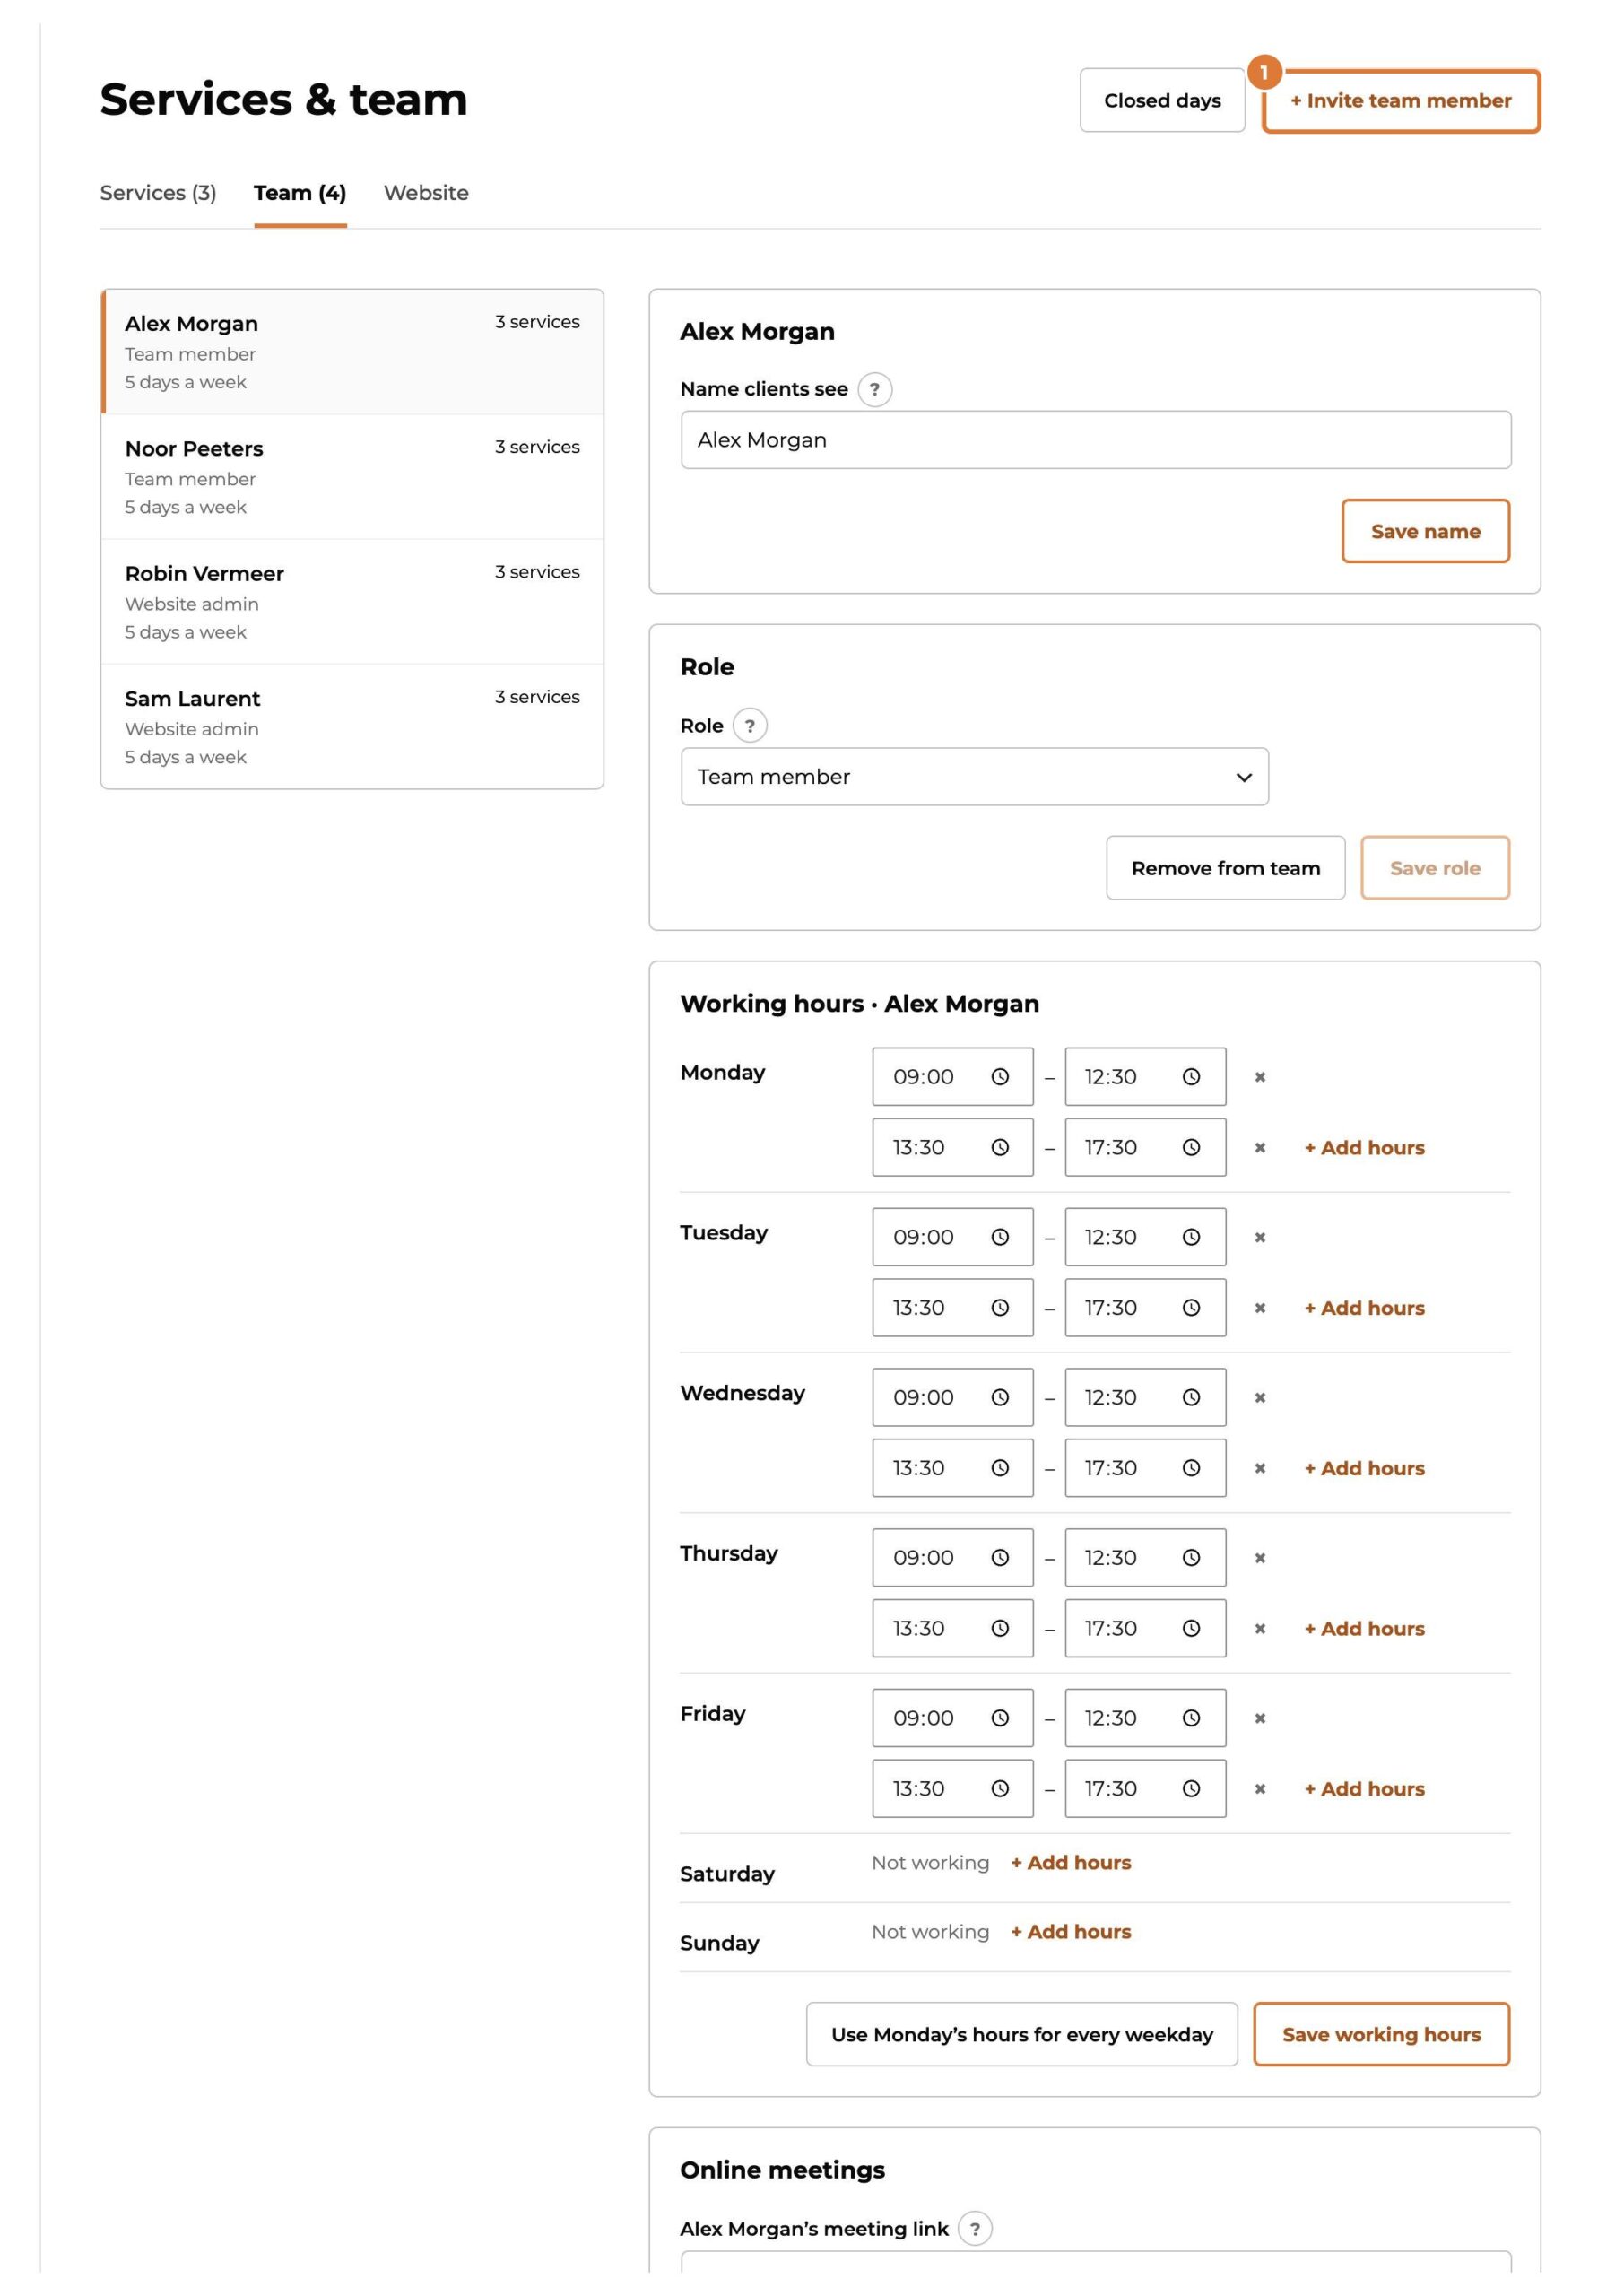Apply Monday's hours to every weekday
Viewport: 1624px width, 2296px height.
point(1022,2035)
